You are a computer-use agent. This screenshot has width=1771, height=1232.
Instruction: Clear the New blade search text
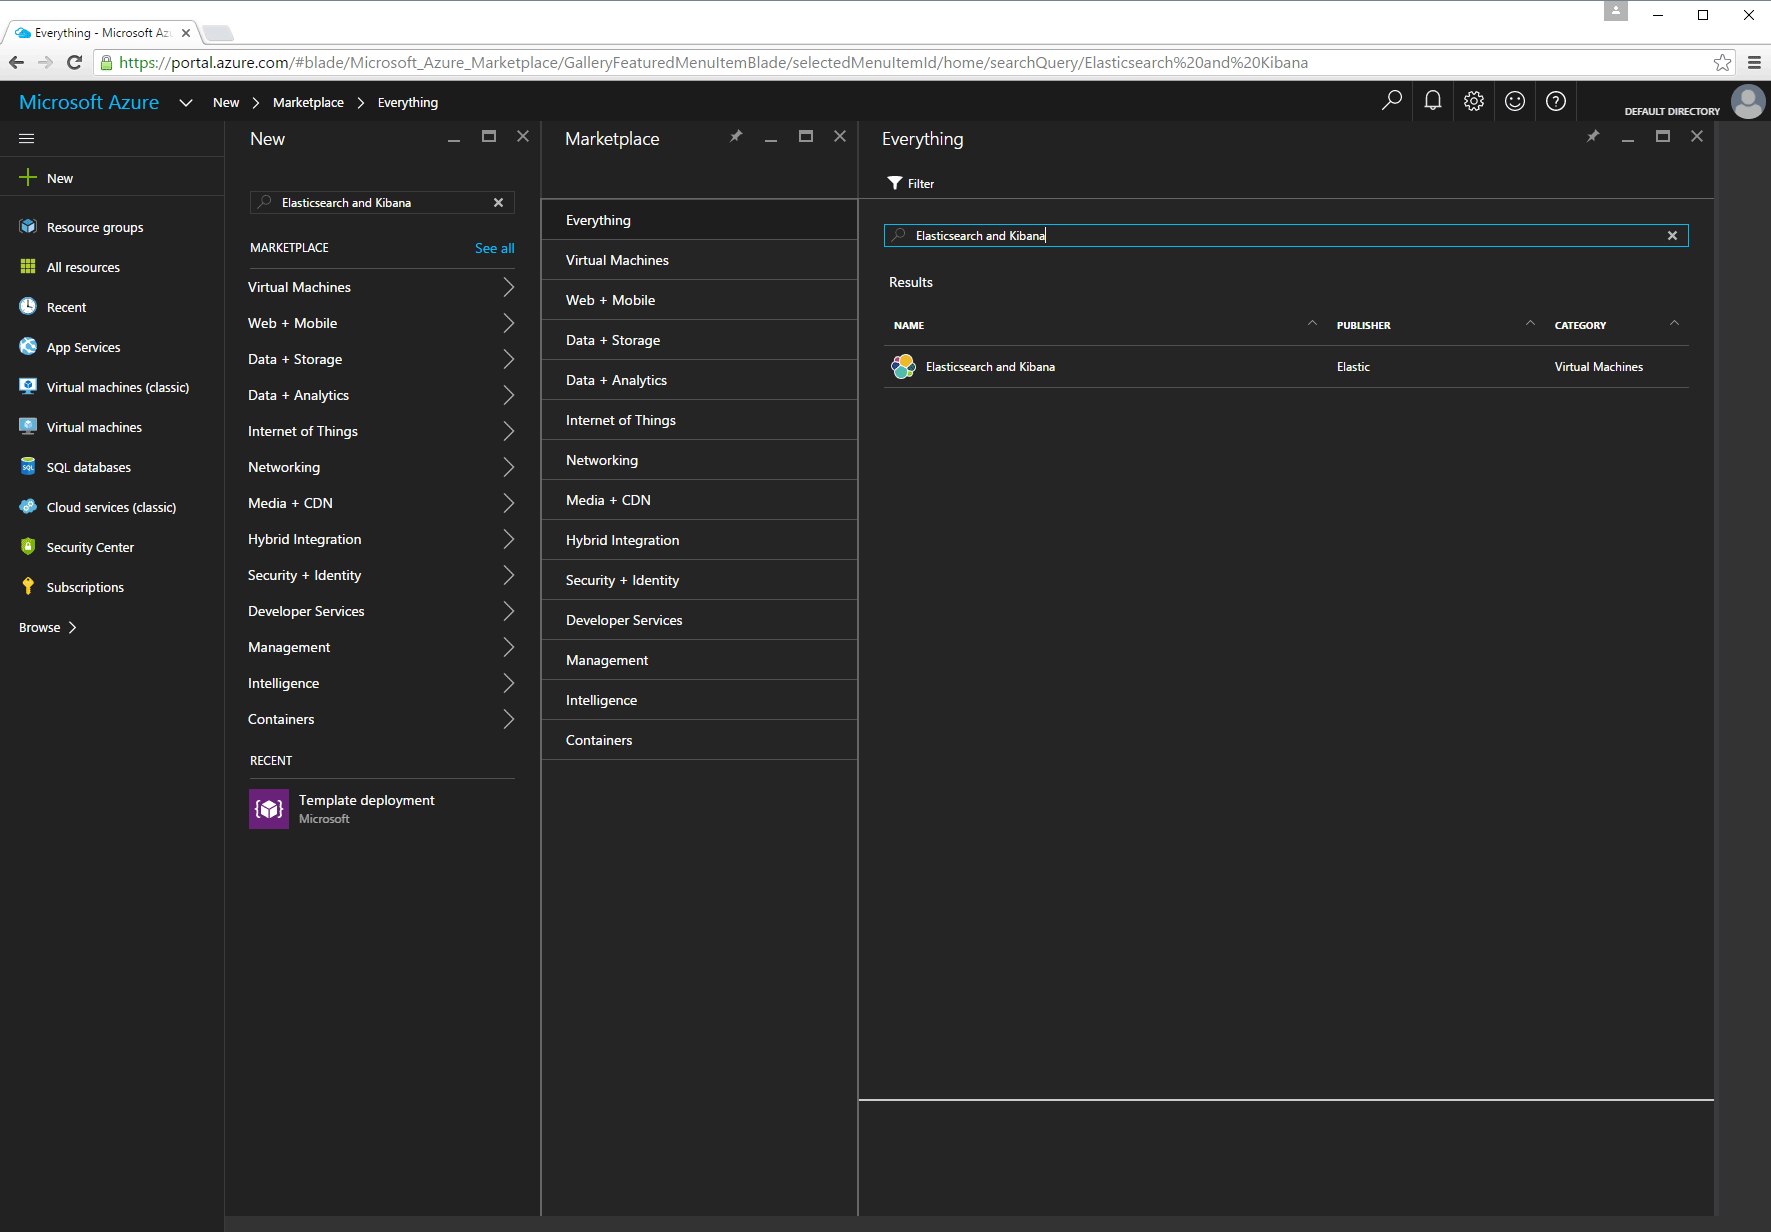tap(498, 203)
